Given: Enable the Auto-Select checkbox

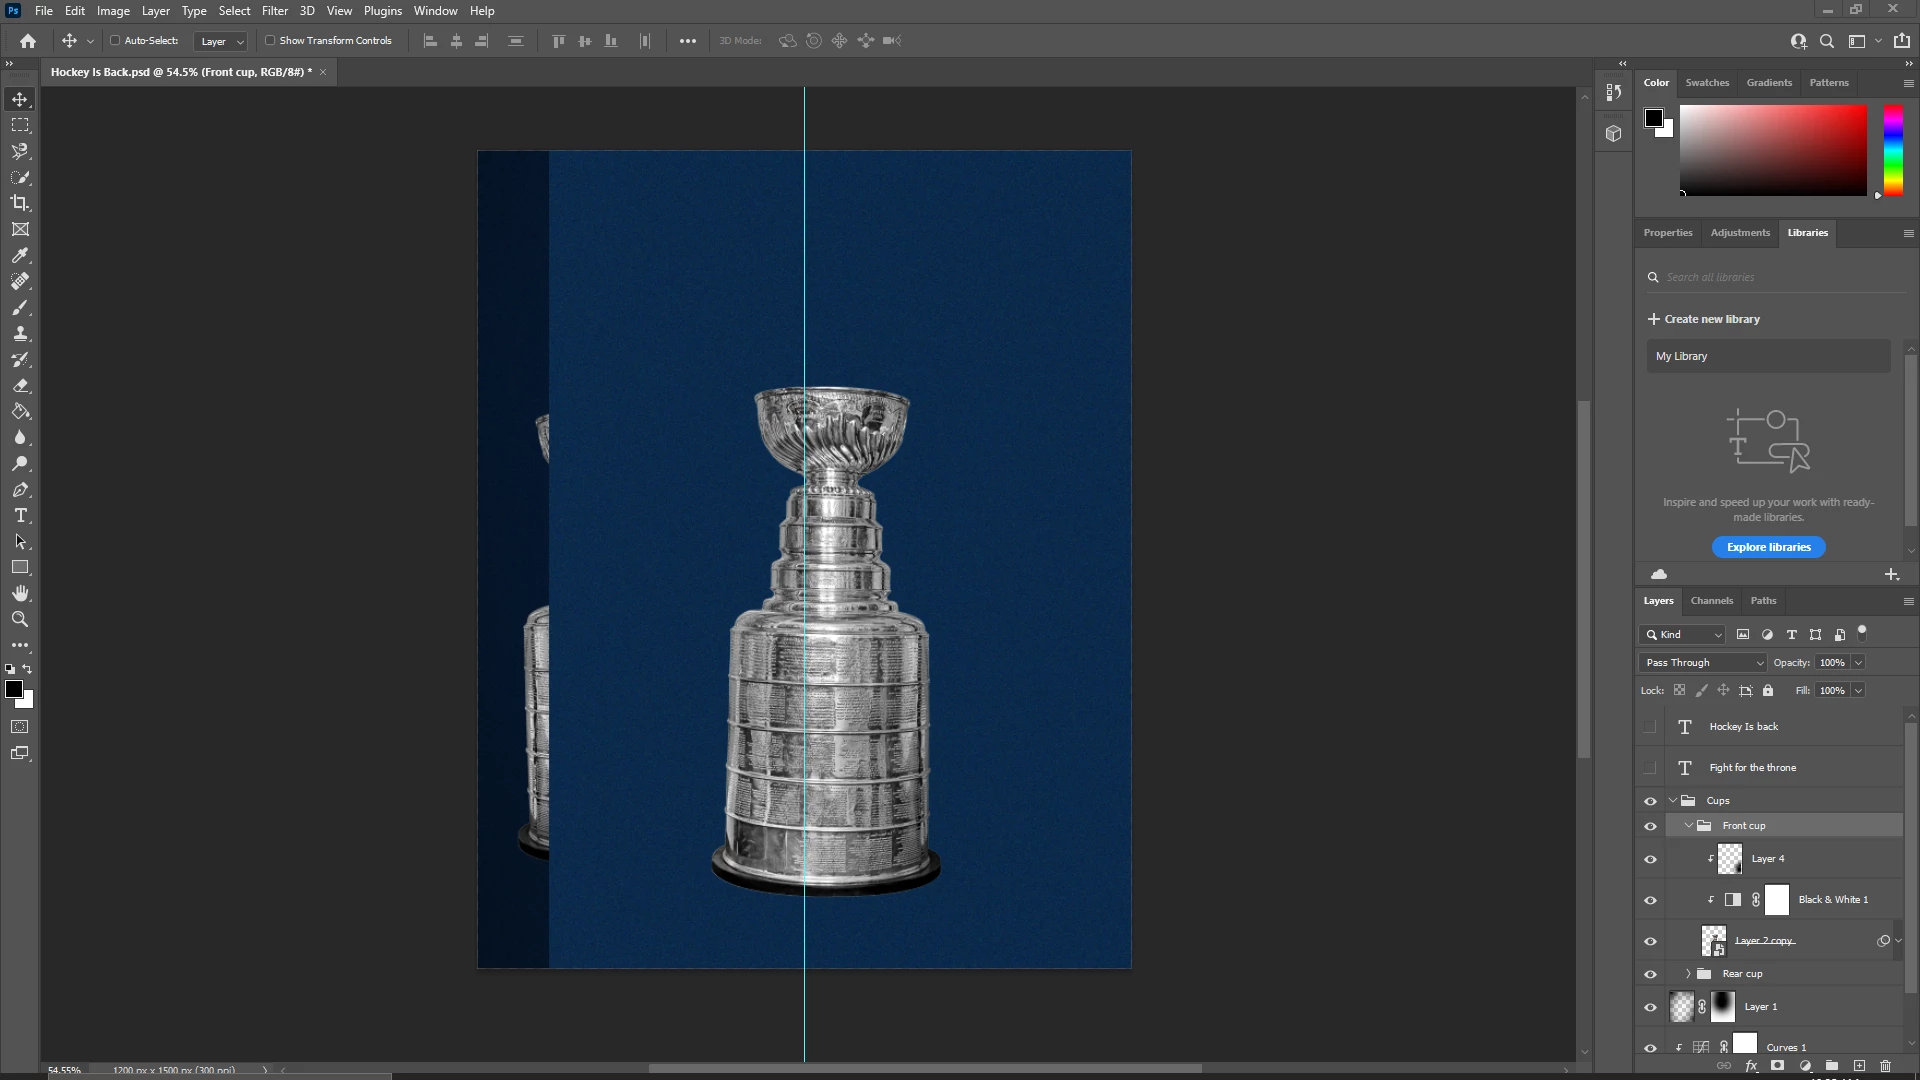Looking at the screenshot, I should point(115,41).
